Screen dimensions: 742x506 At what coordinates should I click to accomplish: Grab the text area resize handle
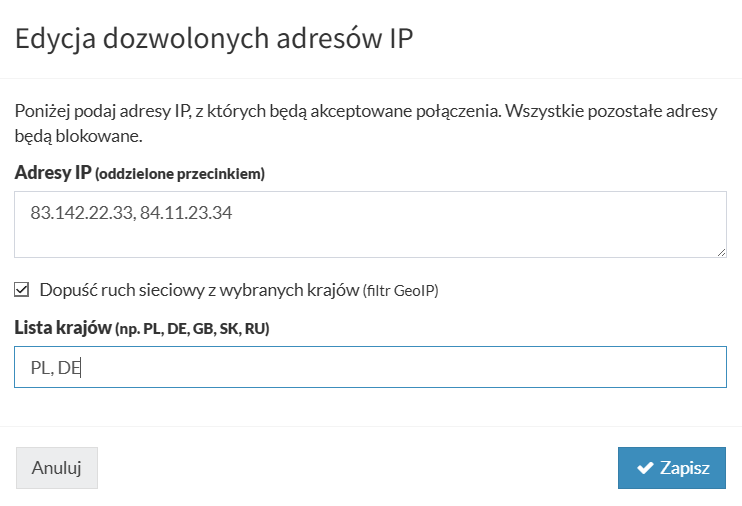721,253
